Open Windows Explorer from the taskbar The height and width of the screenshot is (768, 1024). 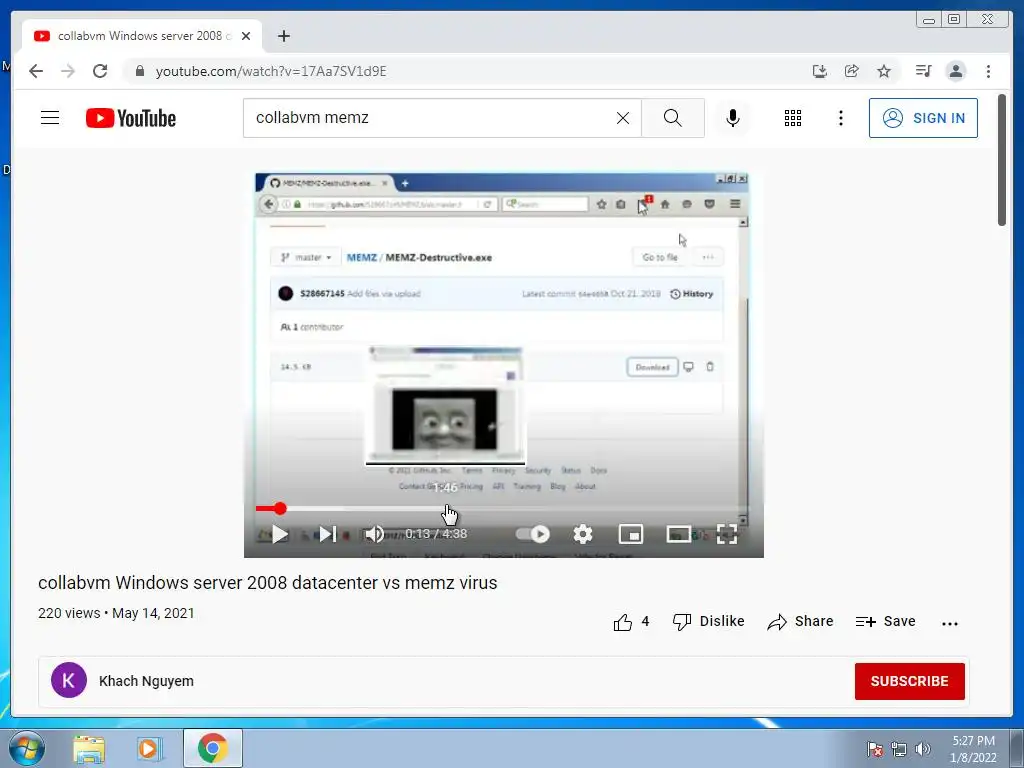[x=89, y=748]
